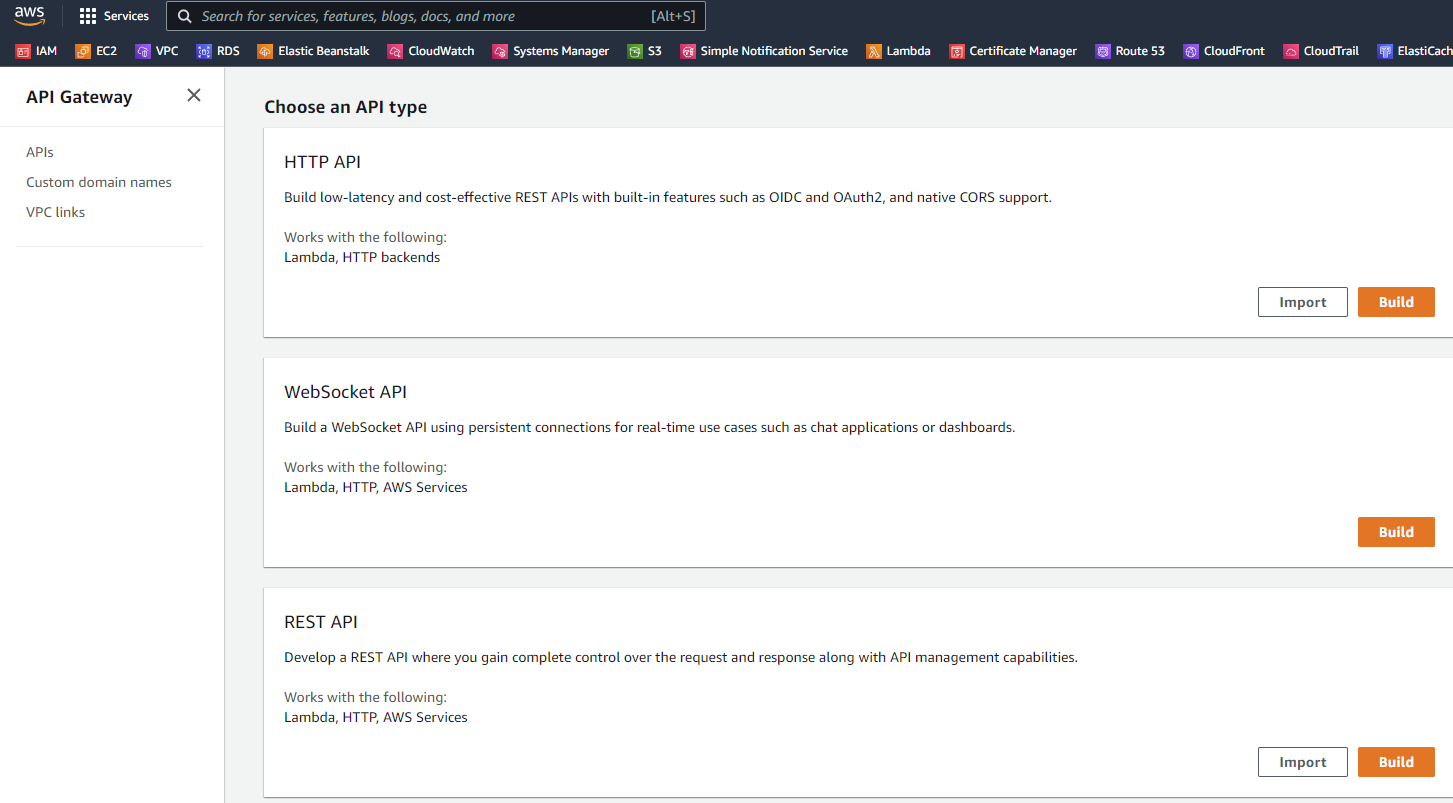Viewport: 1453px width, 803px height.
Task: Open the Certificate Manager bookmark icon
Action: [x=957, y=51]
